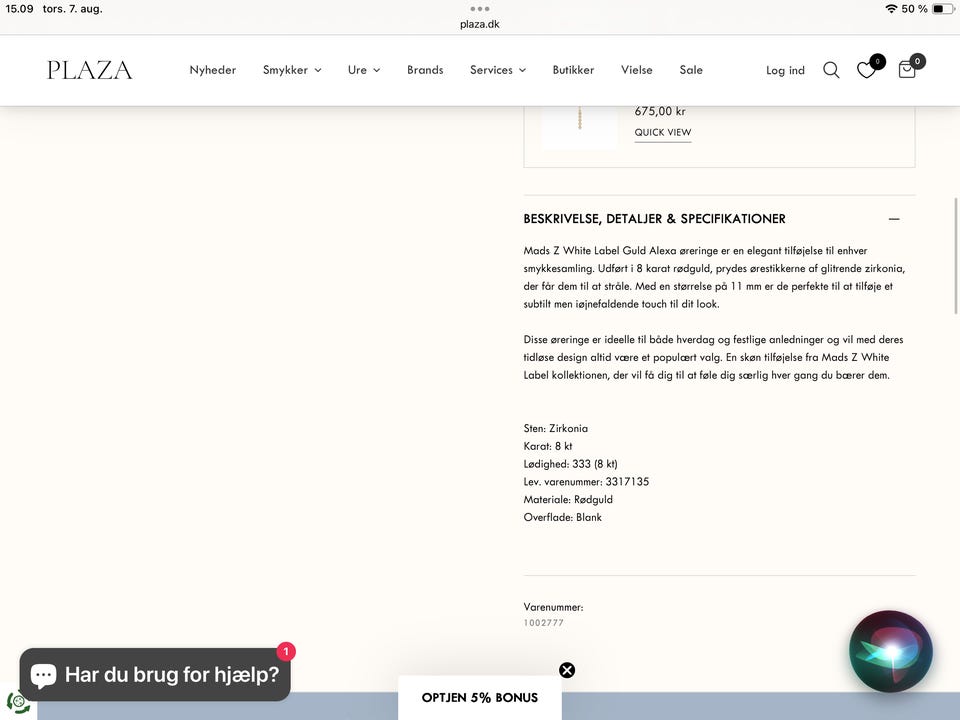The height and width of the screenshot is (720, 960).
Task: Expand the Services dropdown menu
Action: pyautogui.click(x=498, y=70)
